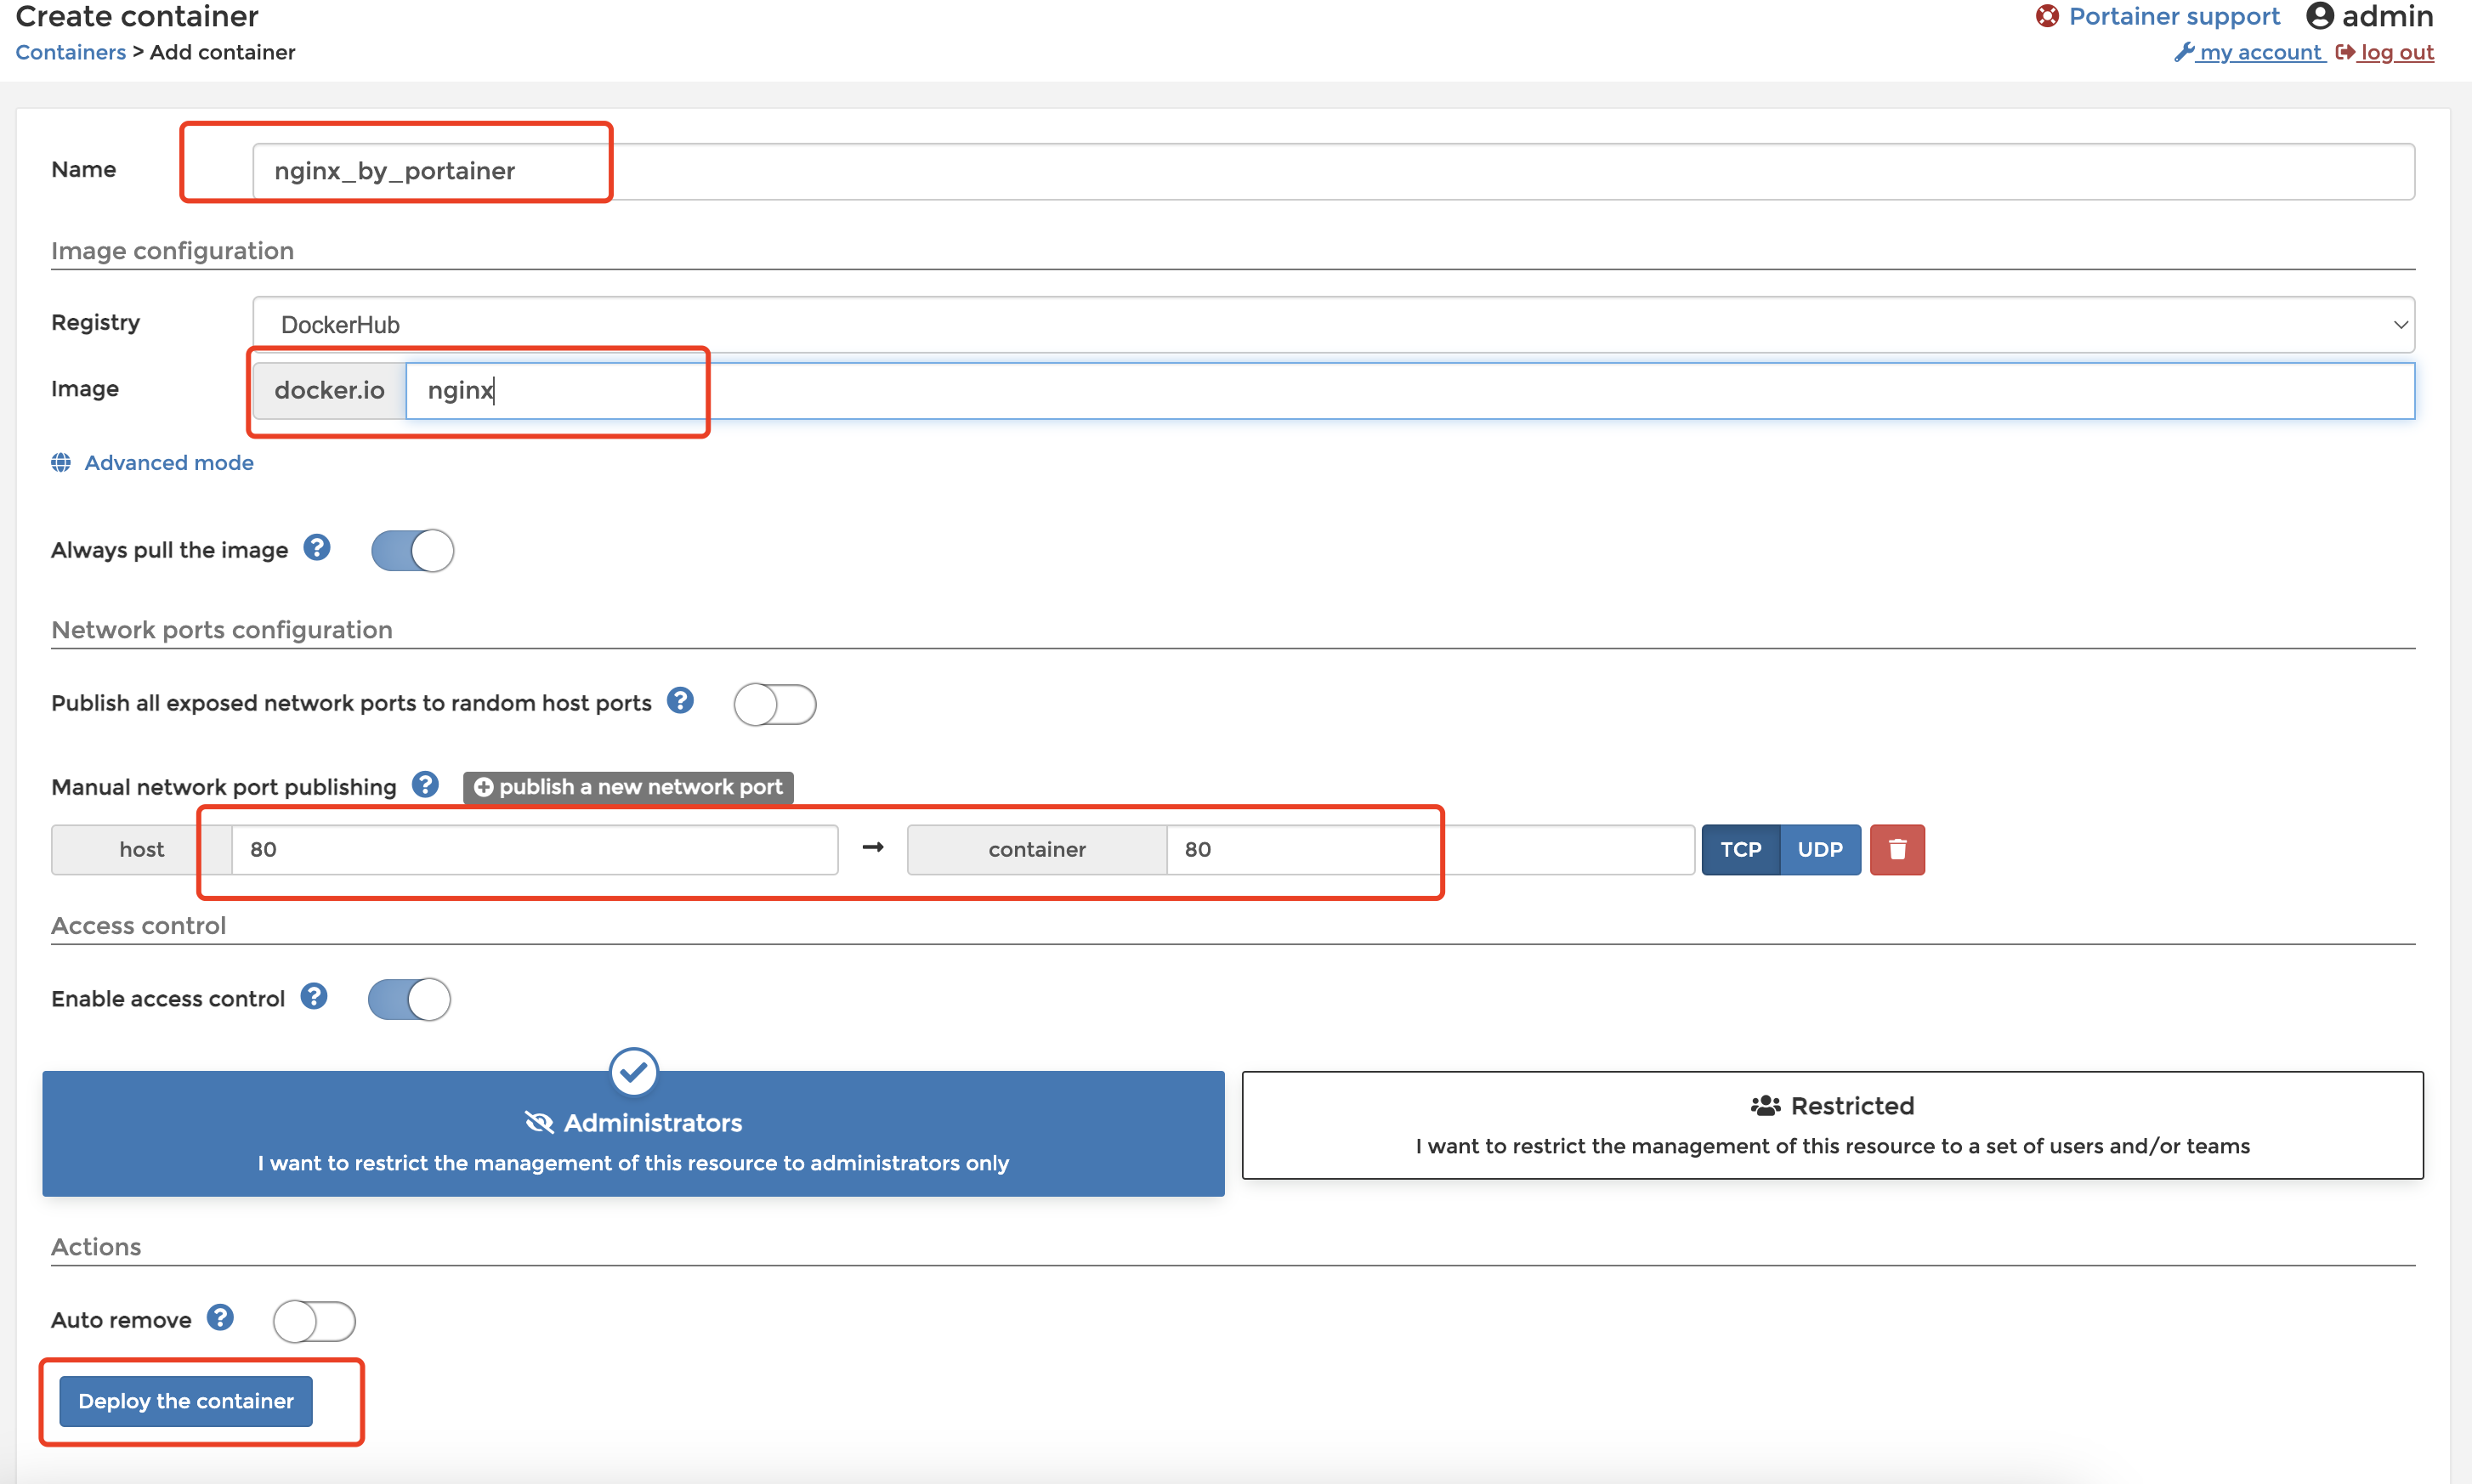Click the users group icon next to Restricted
The image size is (2472, 1484).
(1766, 1106)
